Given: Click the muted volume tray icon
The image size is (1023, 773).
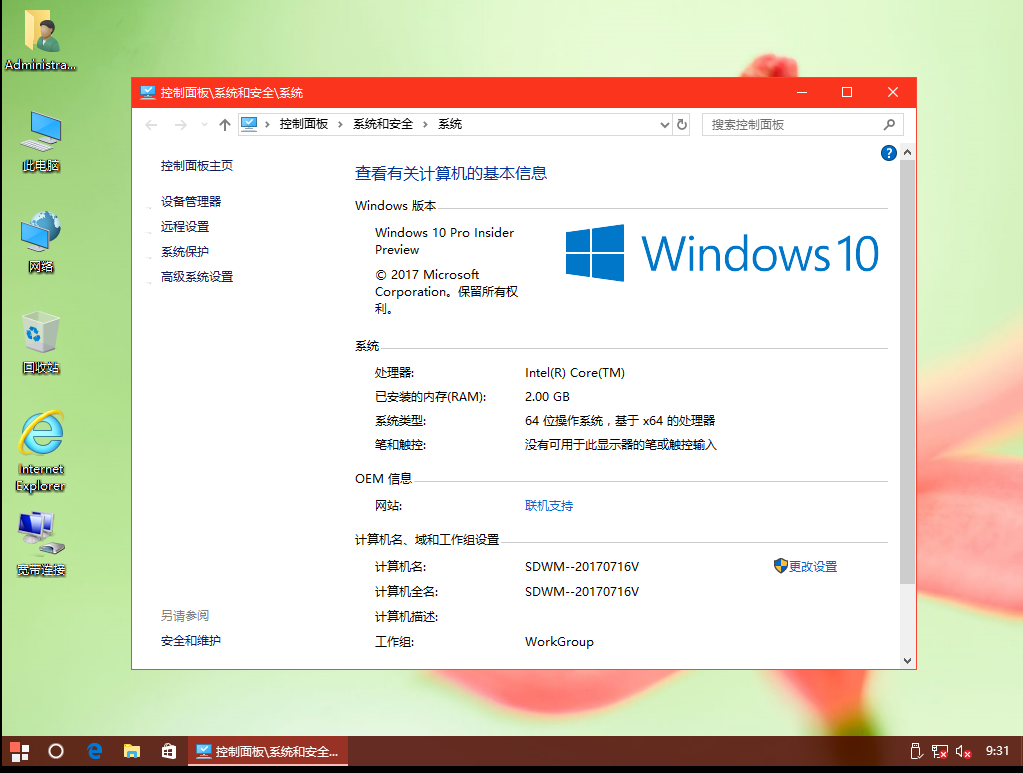Looking at the screenshot, I should 963,751.
